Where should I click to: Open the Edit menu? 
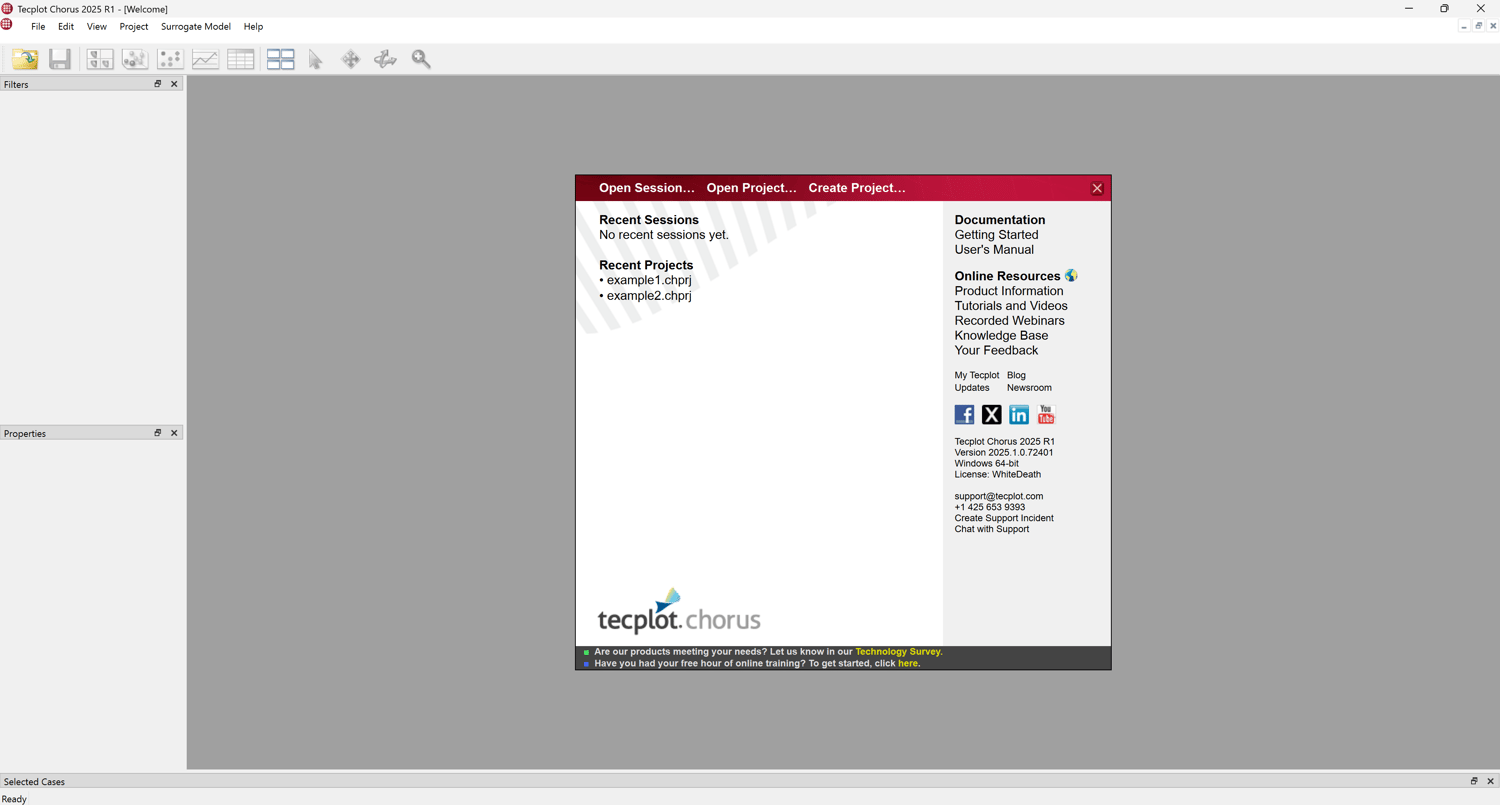point(66,27)
